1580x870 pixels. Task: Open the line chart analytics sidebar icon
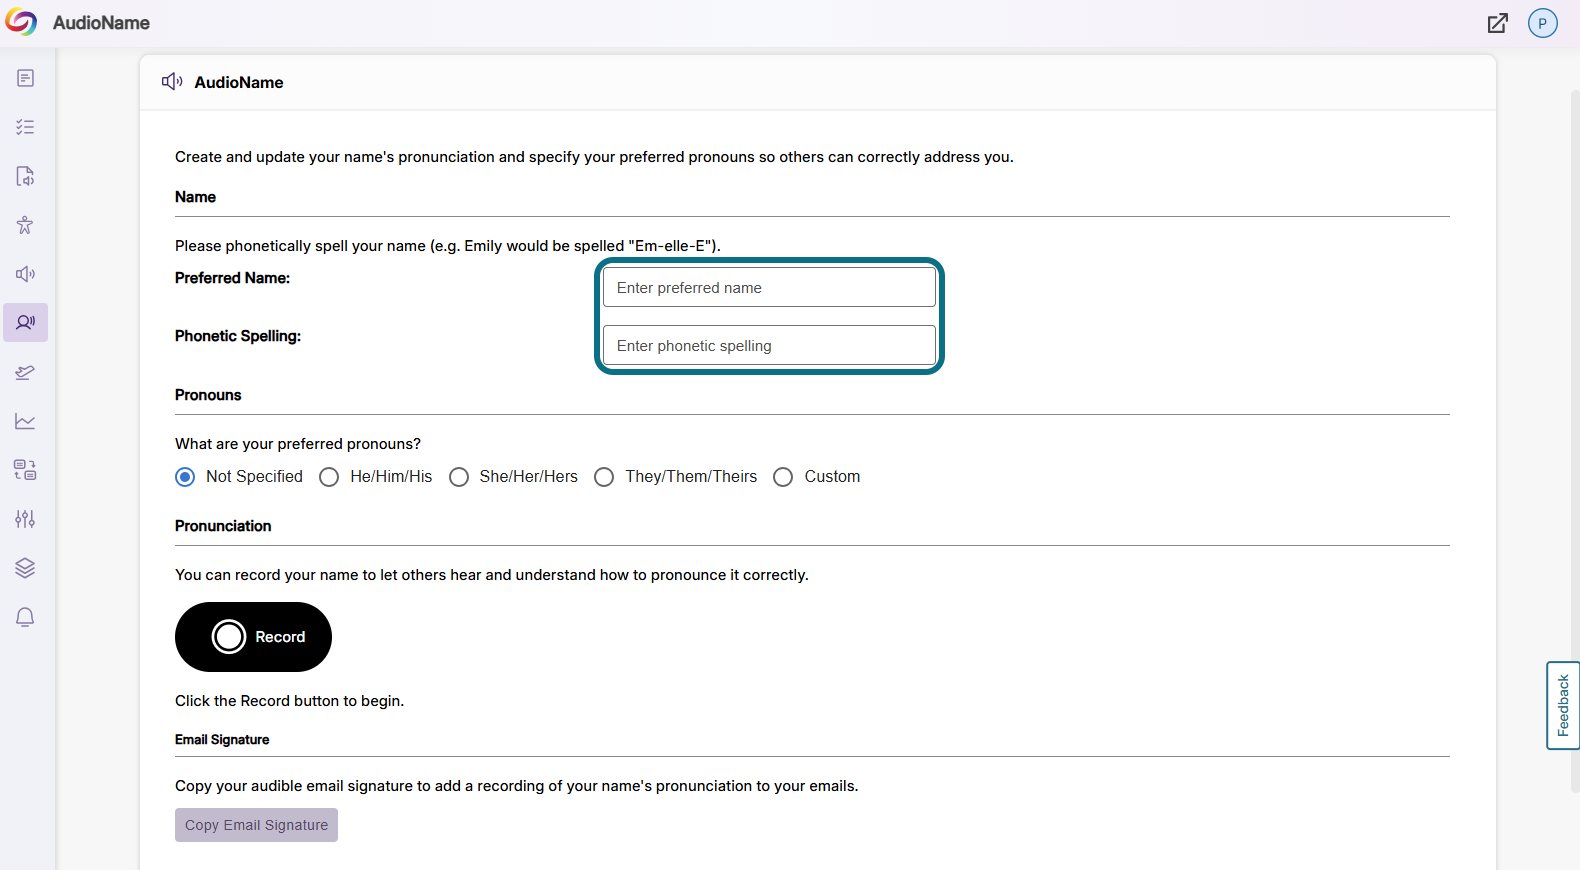25,421
